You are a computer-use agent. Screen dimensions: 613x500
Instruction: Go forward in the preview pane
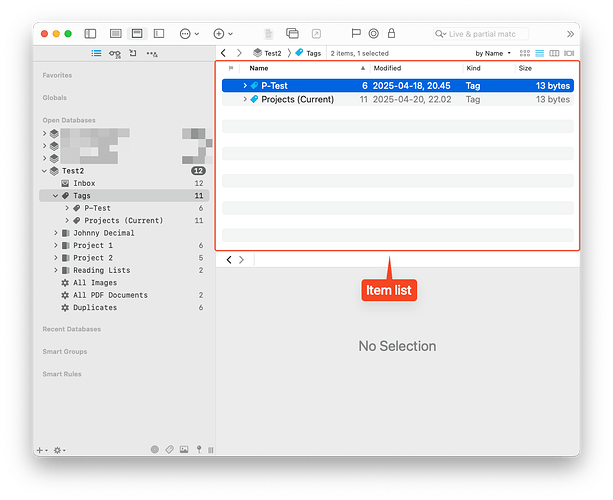point(241,260)
